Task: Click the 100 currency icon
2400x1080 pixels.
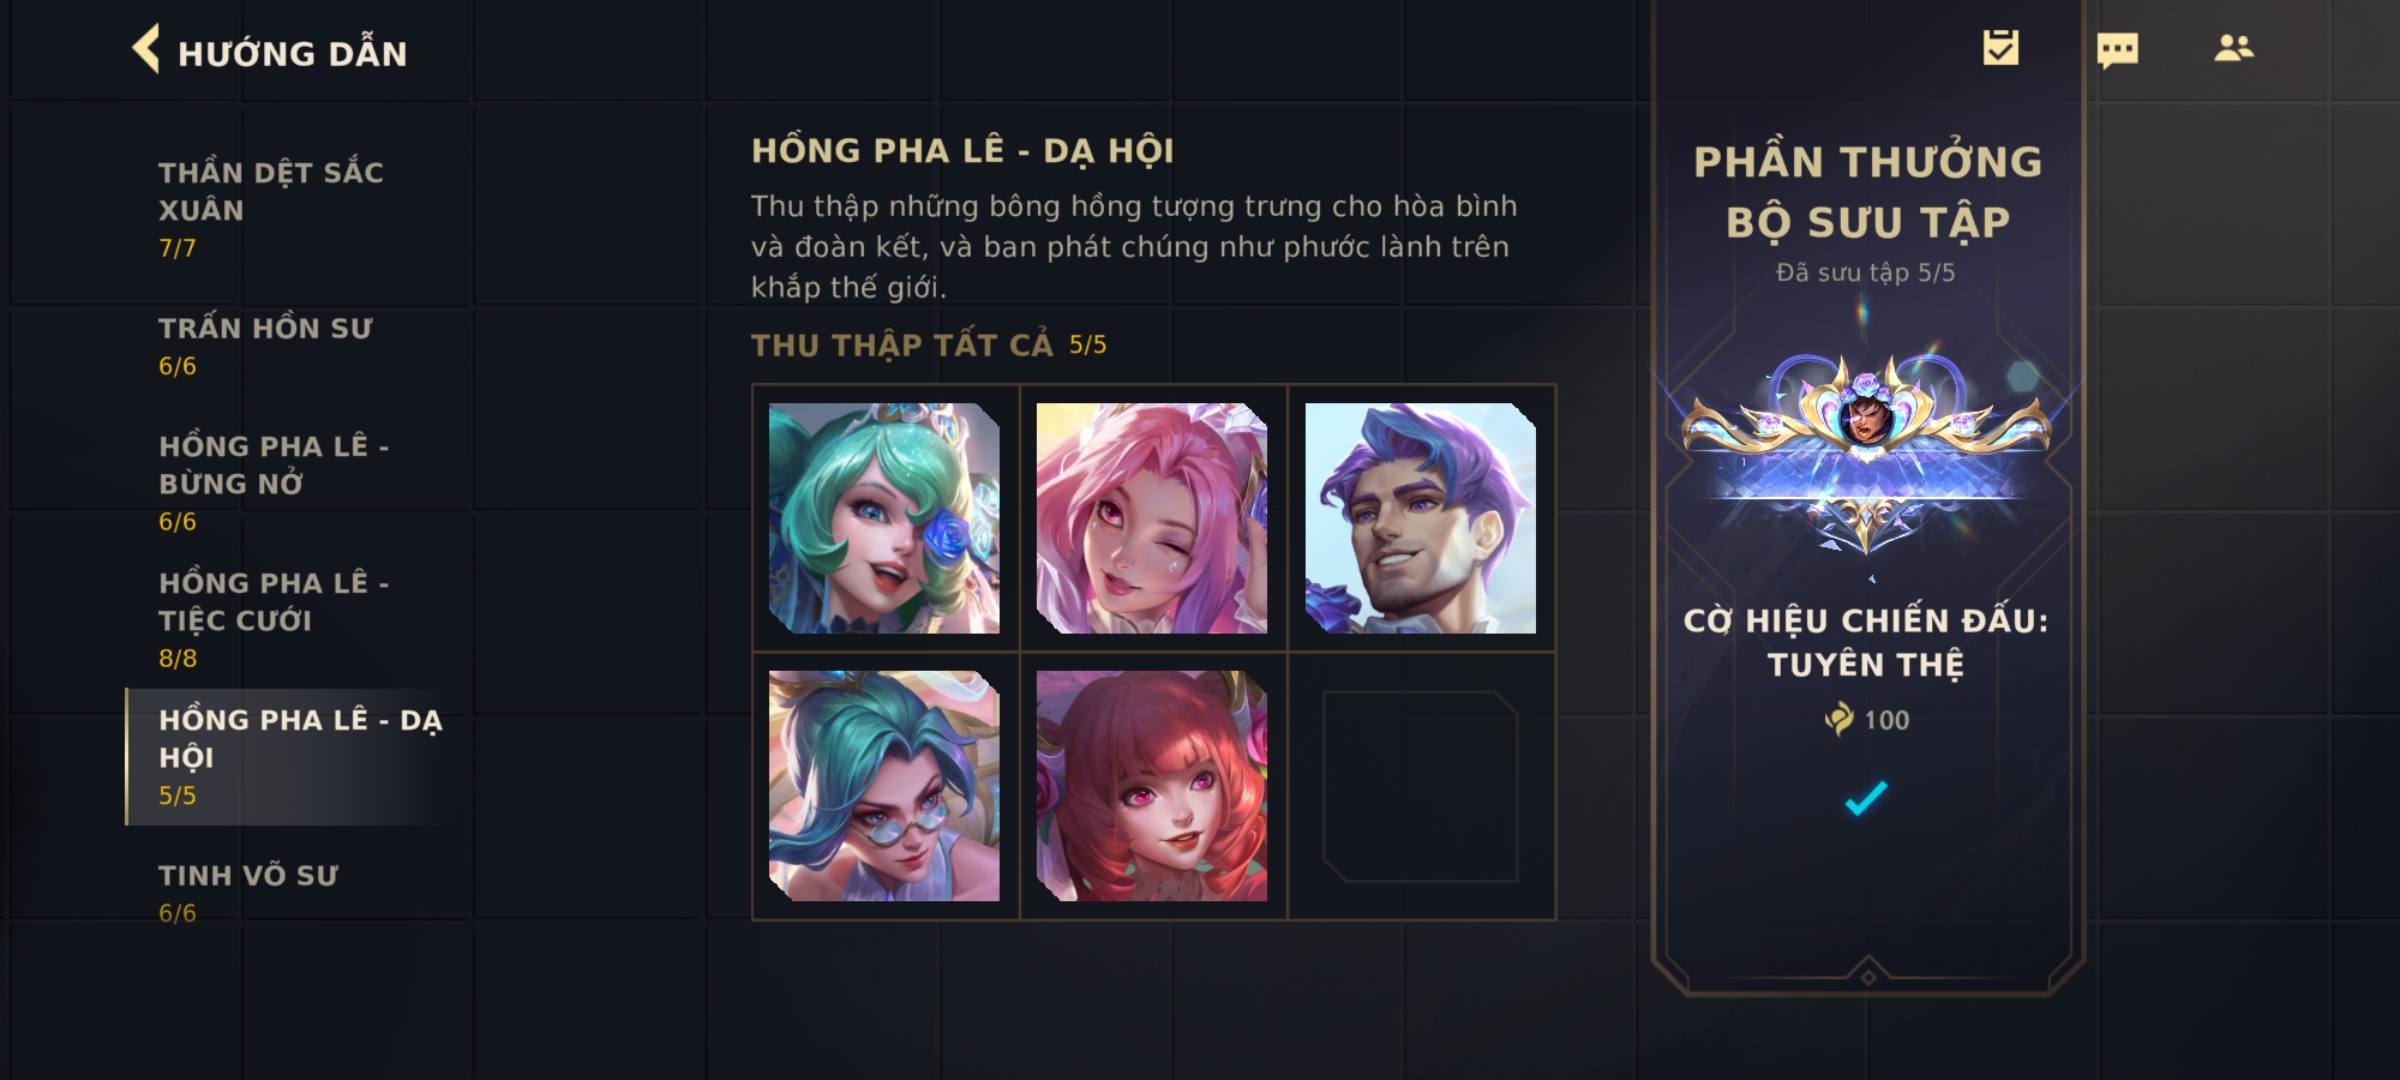Action: pos(1838,719)
